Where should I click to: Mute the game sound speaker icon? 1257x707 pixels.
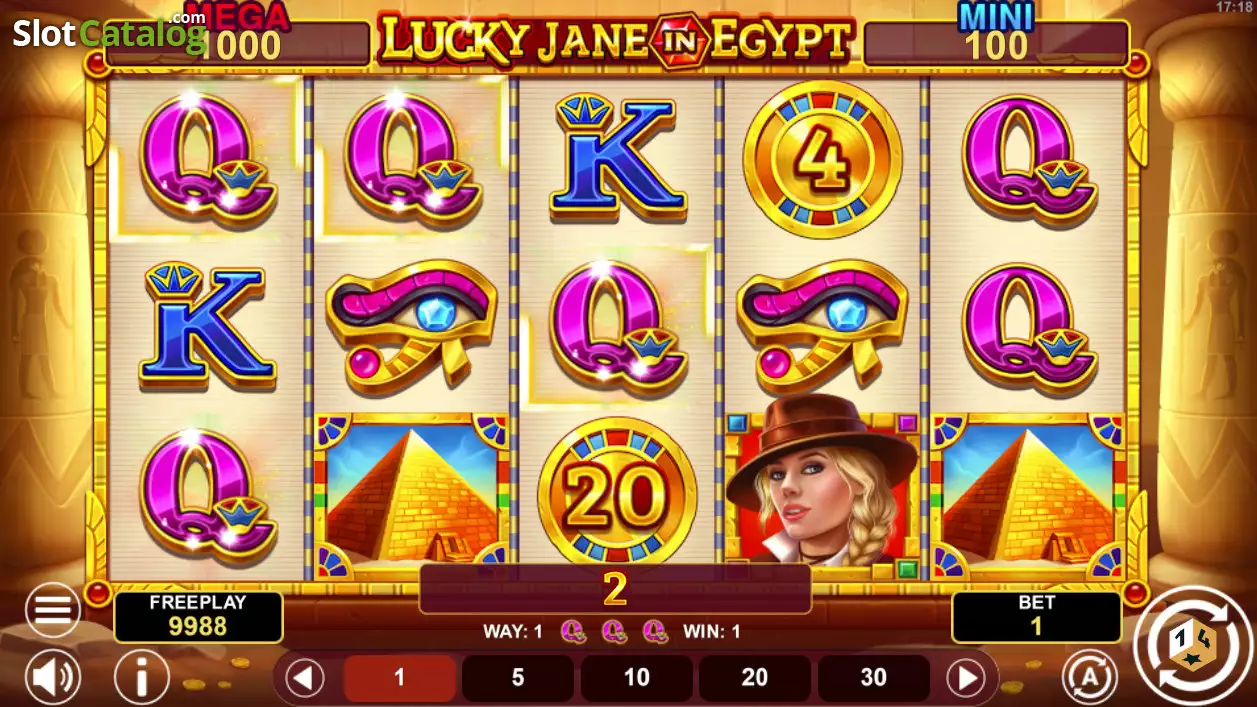52,677
